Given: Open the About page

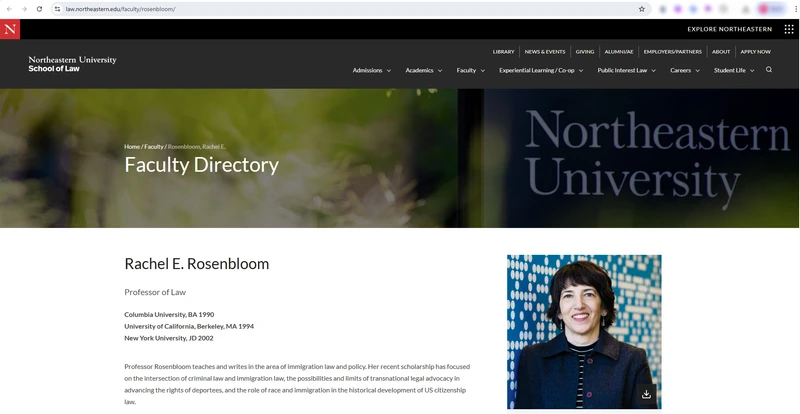Looking at the screenshot, I should pos(721,52).
